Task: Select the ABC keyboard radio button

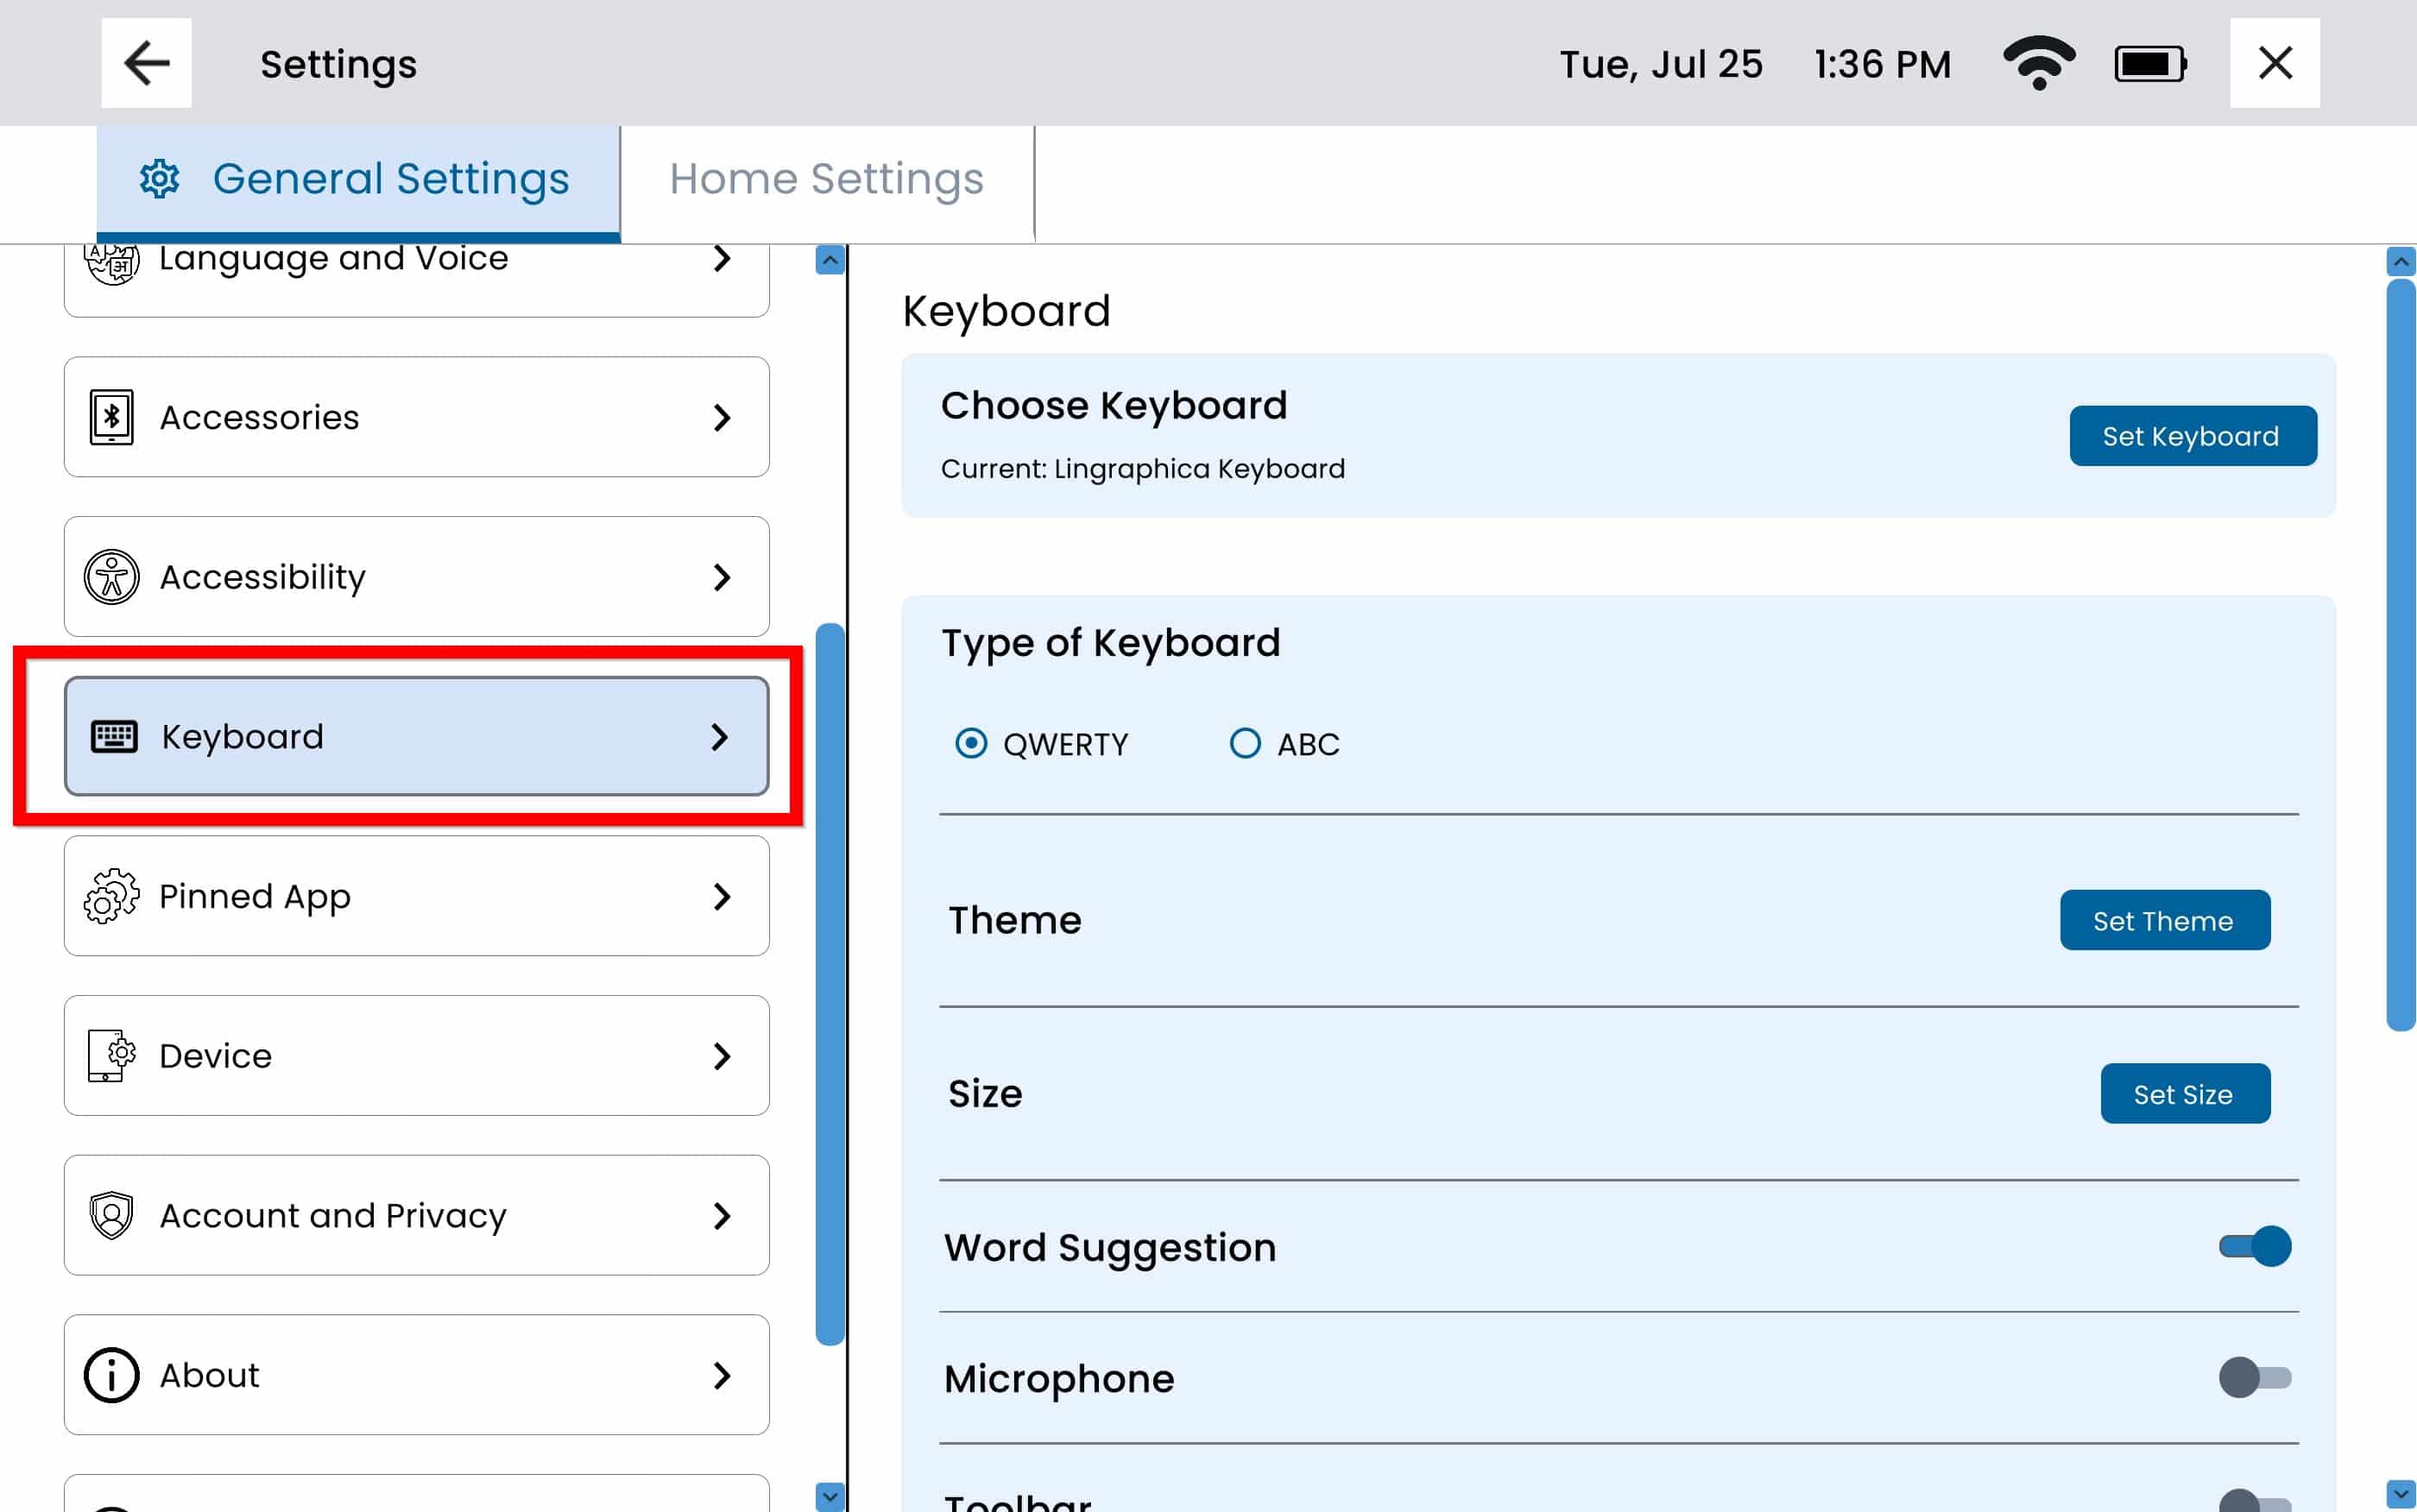Action: [1245, 744]
